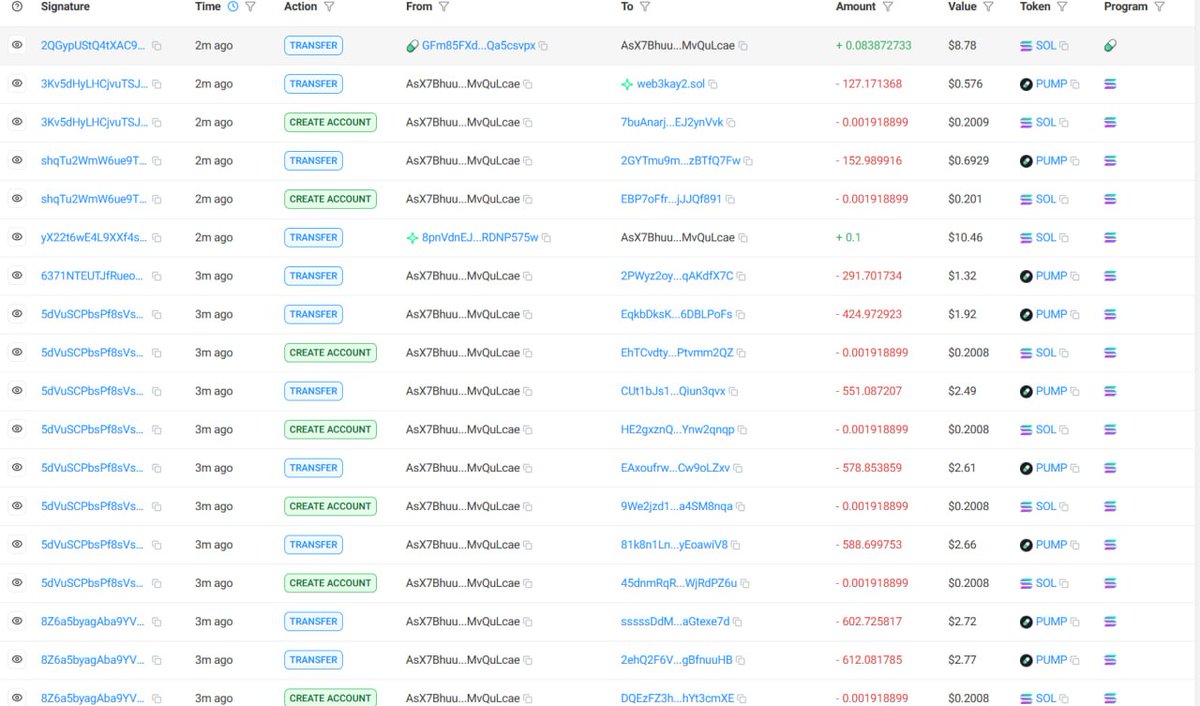Toggle eye icon on 2GYTmu9m...zBTfQ7Fw row
1200x706 pixels.
(x=17, y=160)
